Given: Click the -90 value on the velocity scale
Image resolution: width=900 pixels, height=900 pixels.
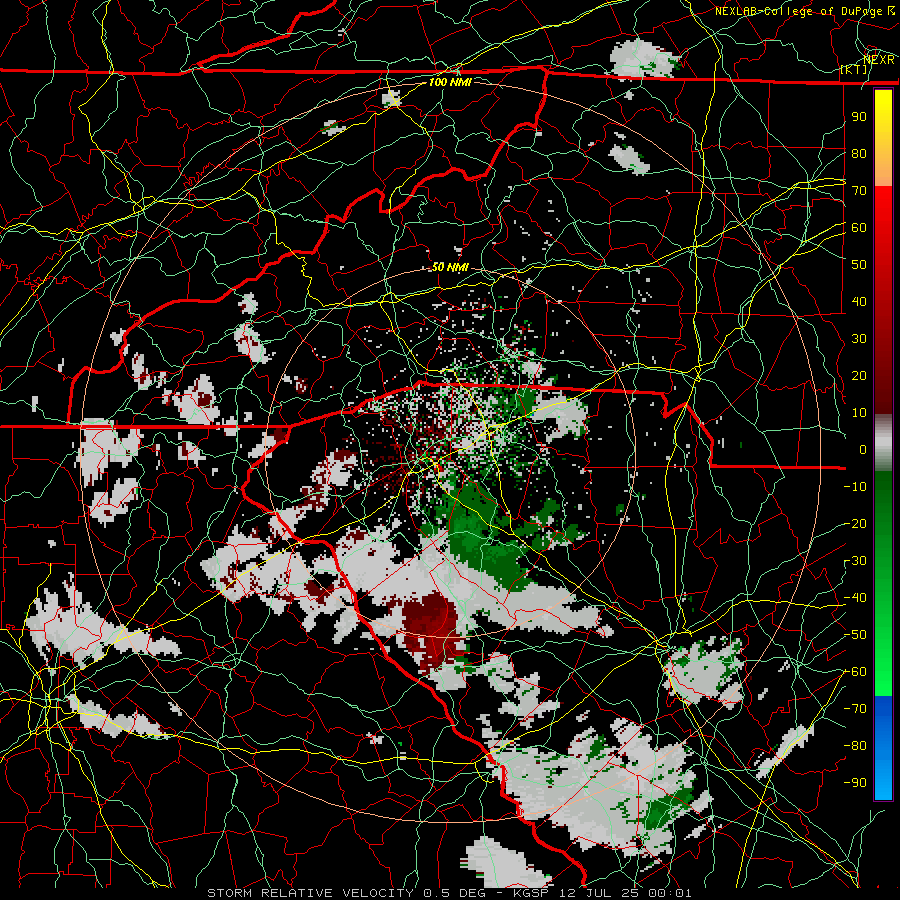Looking at the screenshot, I should pyautogui.click(x=855, y=783).
